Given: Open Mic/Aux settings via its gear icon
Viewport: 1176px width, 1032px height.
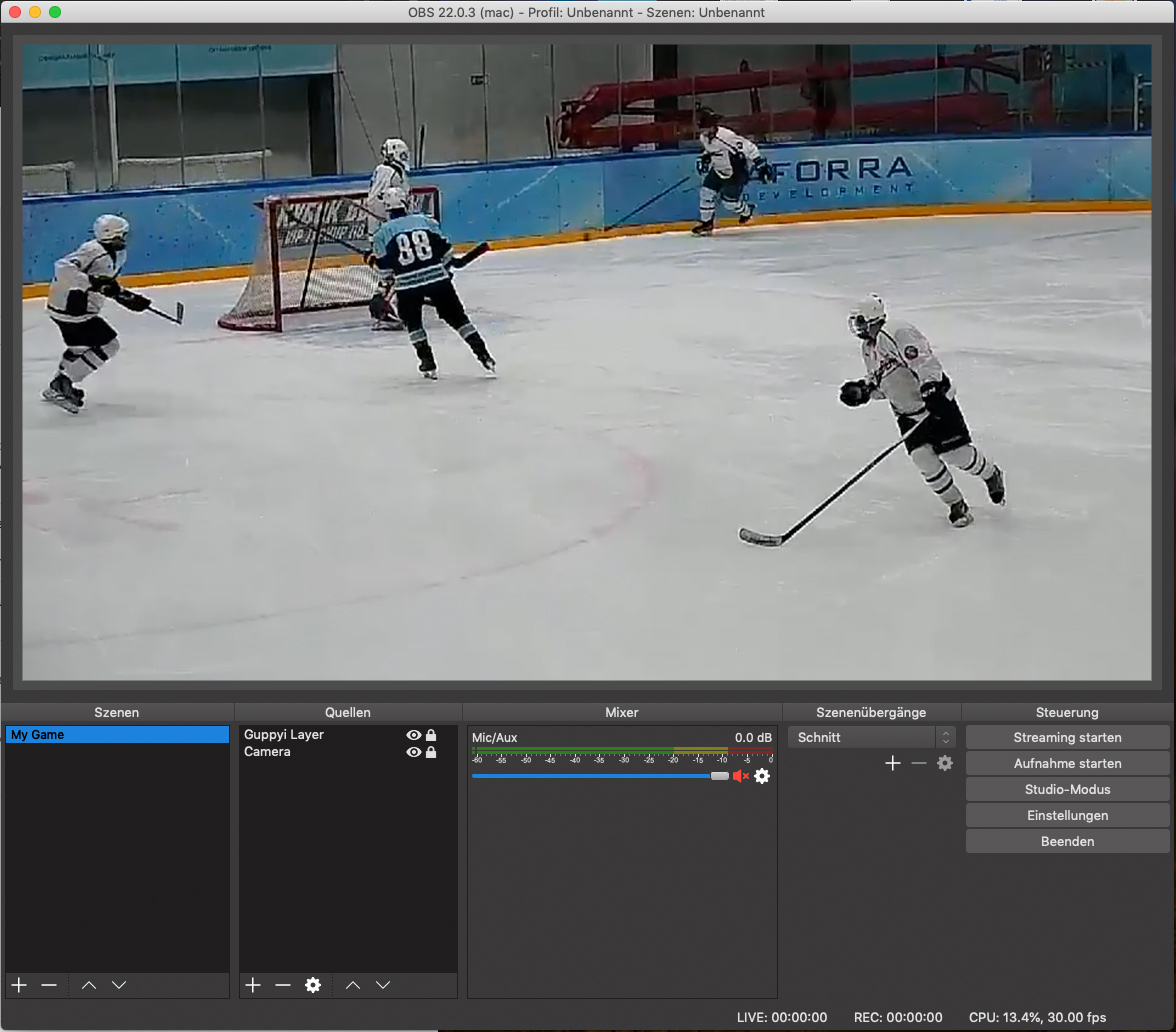Looking at the screenshot, I should (762, 776).
